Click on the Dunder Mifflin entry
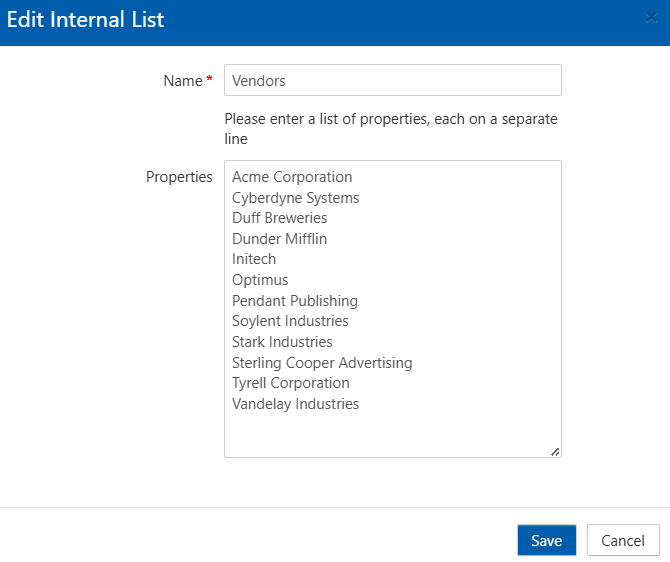The image size is (670, 562). (x=279, y=239)
